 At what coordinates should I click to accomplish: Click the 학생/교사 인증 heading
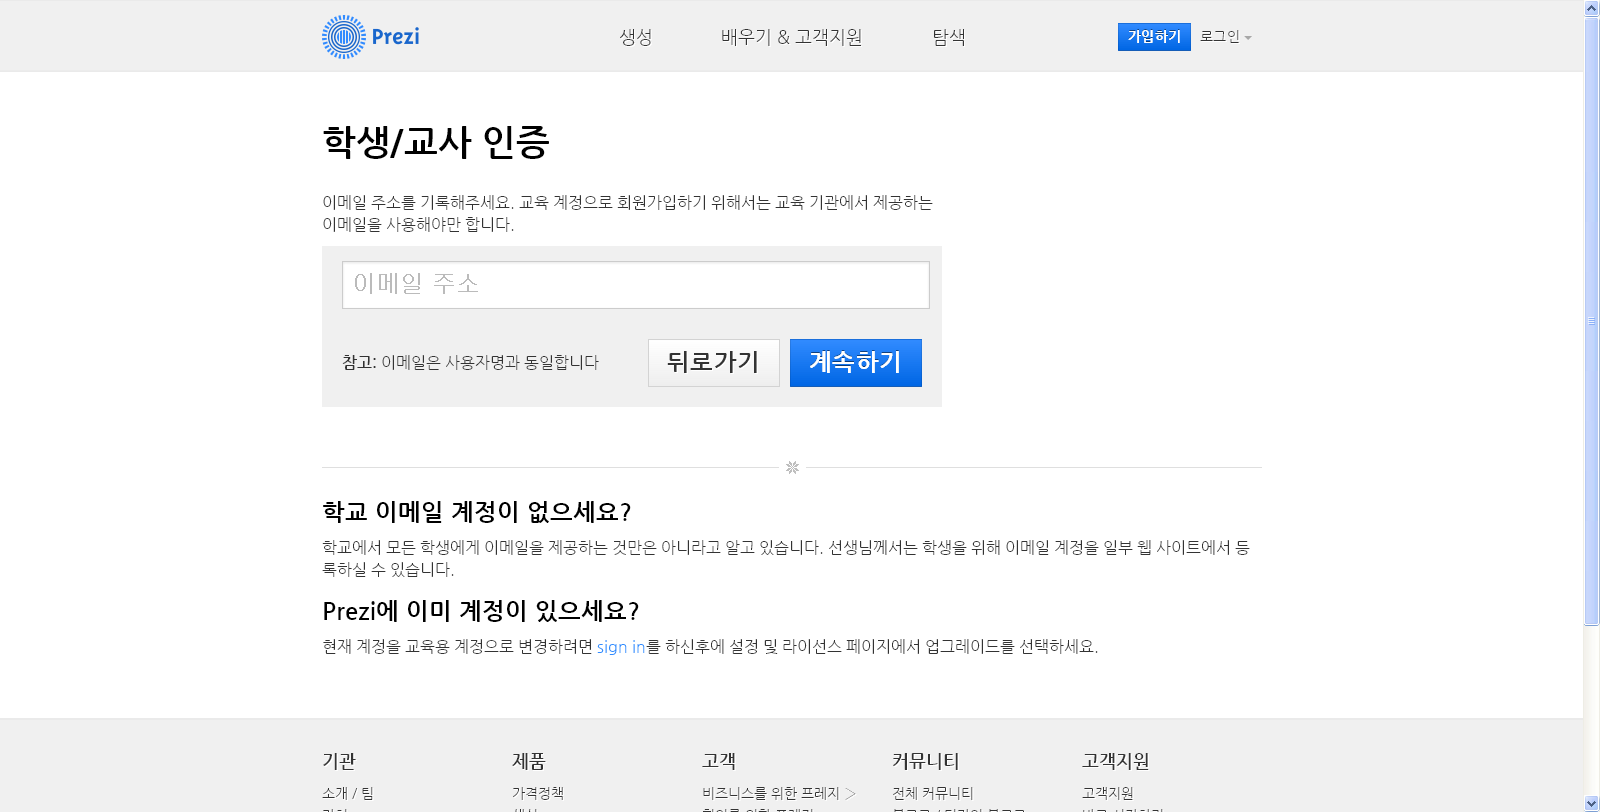(436, 142)
